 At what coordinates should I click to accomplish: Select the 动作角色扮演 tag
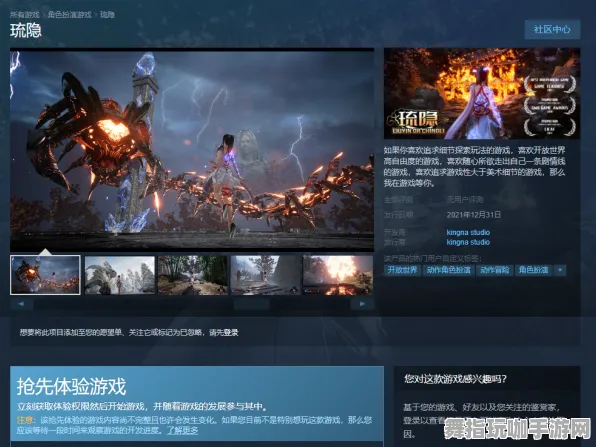448,270
